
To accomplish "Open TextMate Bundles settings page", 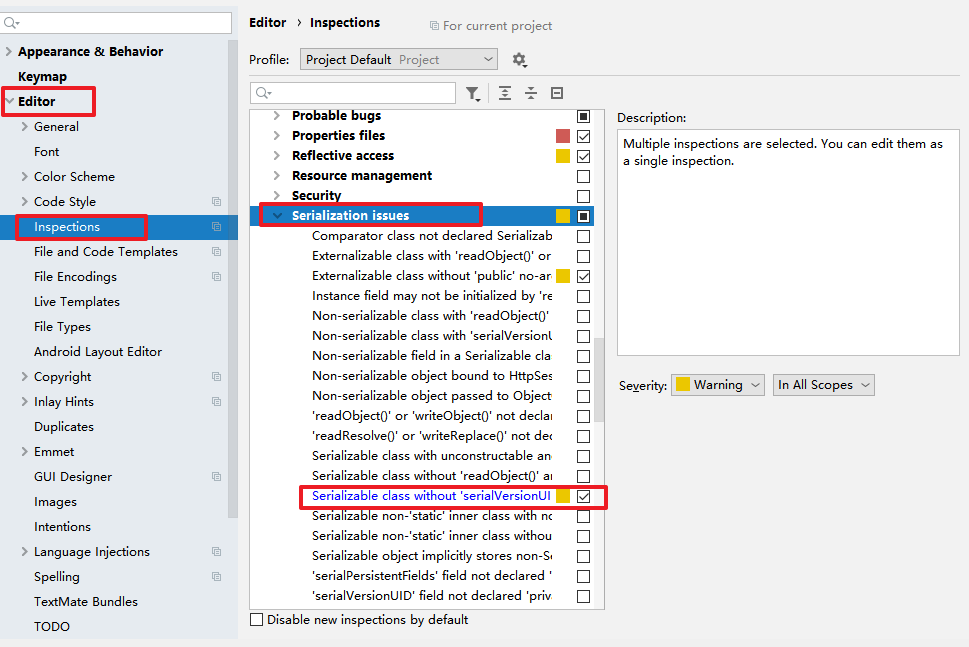I will click(86, 601).
